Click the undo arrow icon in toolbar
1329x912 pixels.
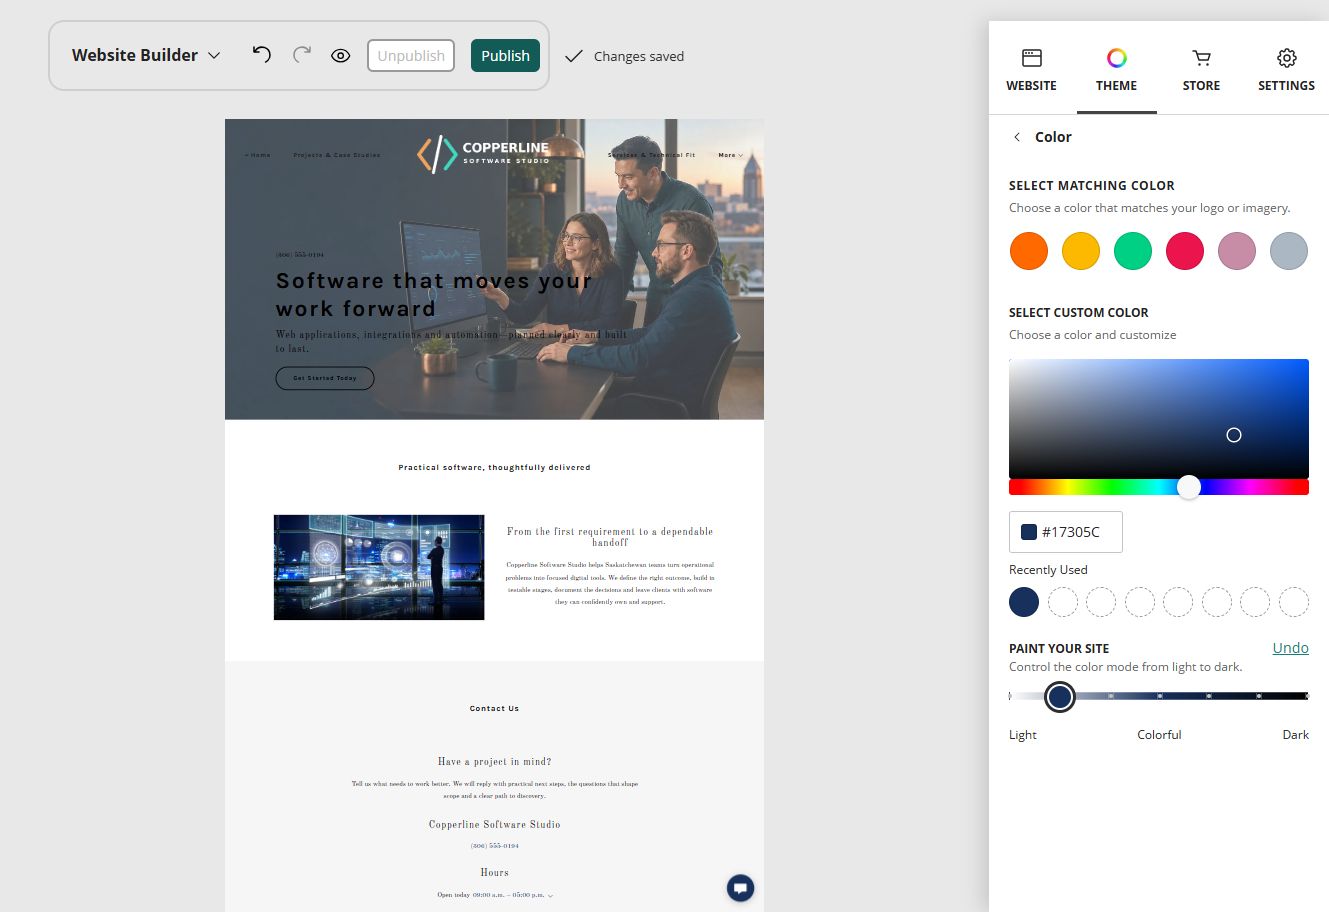[x=262, y=55]
